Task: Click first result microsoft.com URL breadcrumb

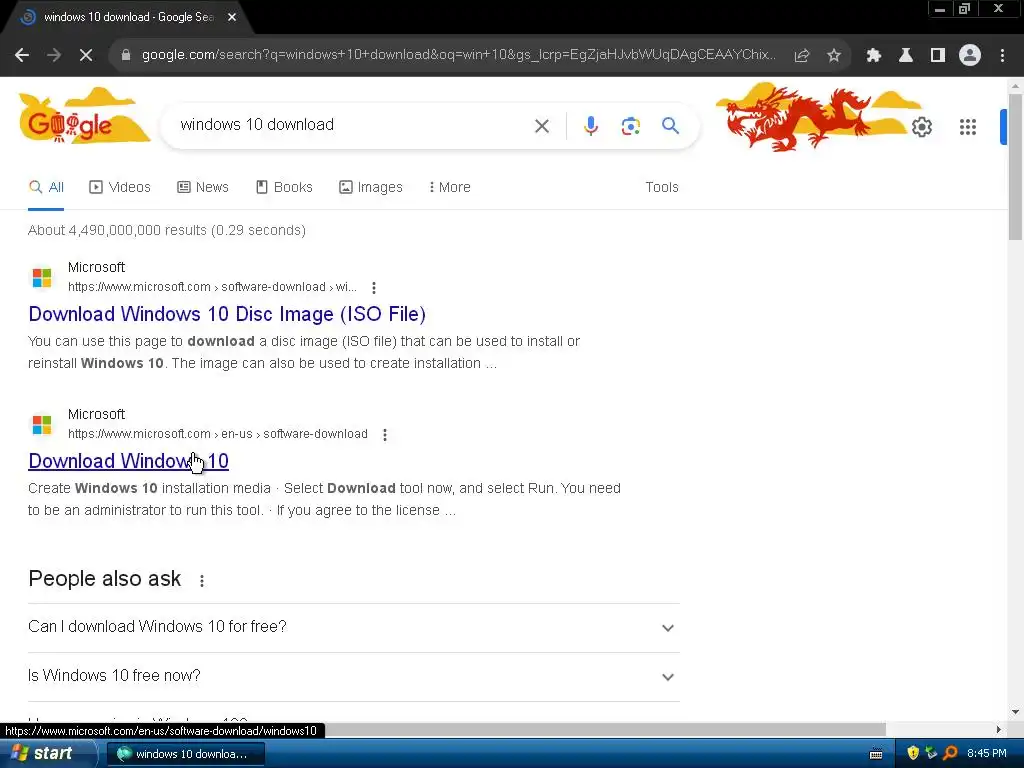Action: [x=212, y=287]
